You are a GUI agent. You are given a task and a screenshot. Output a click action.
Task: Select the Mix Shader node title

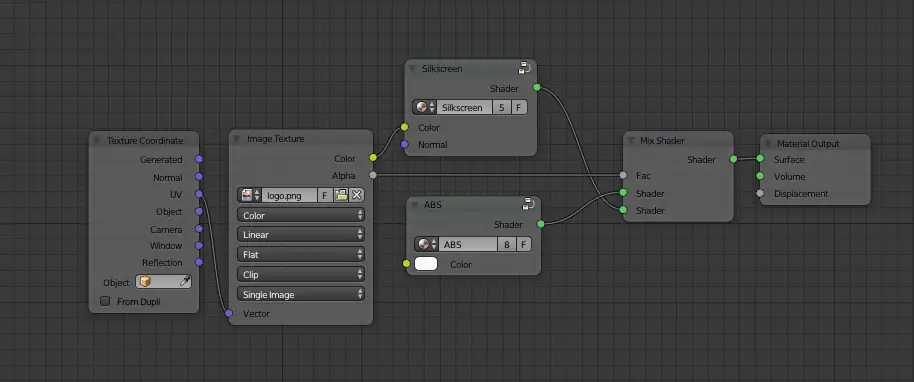(662, 141)
